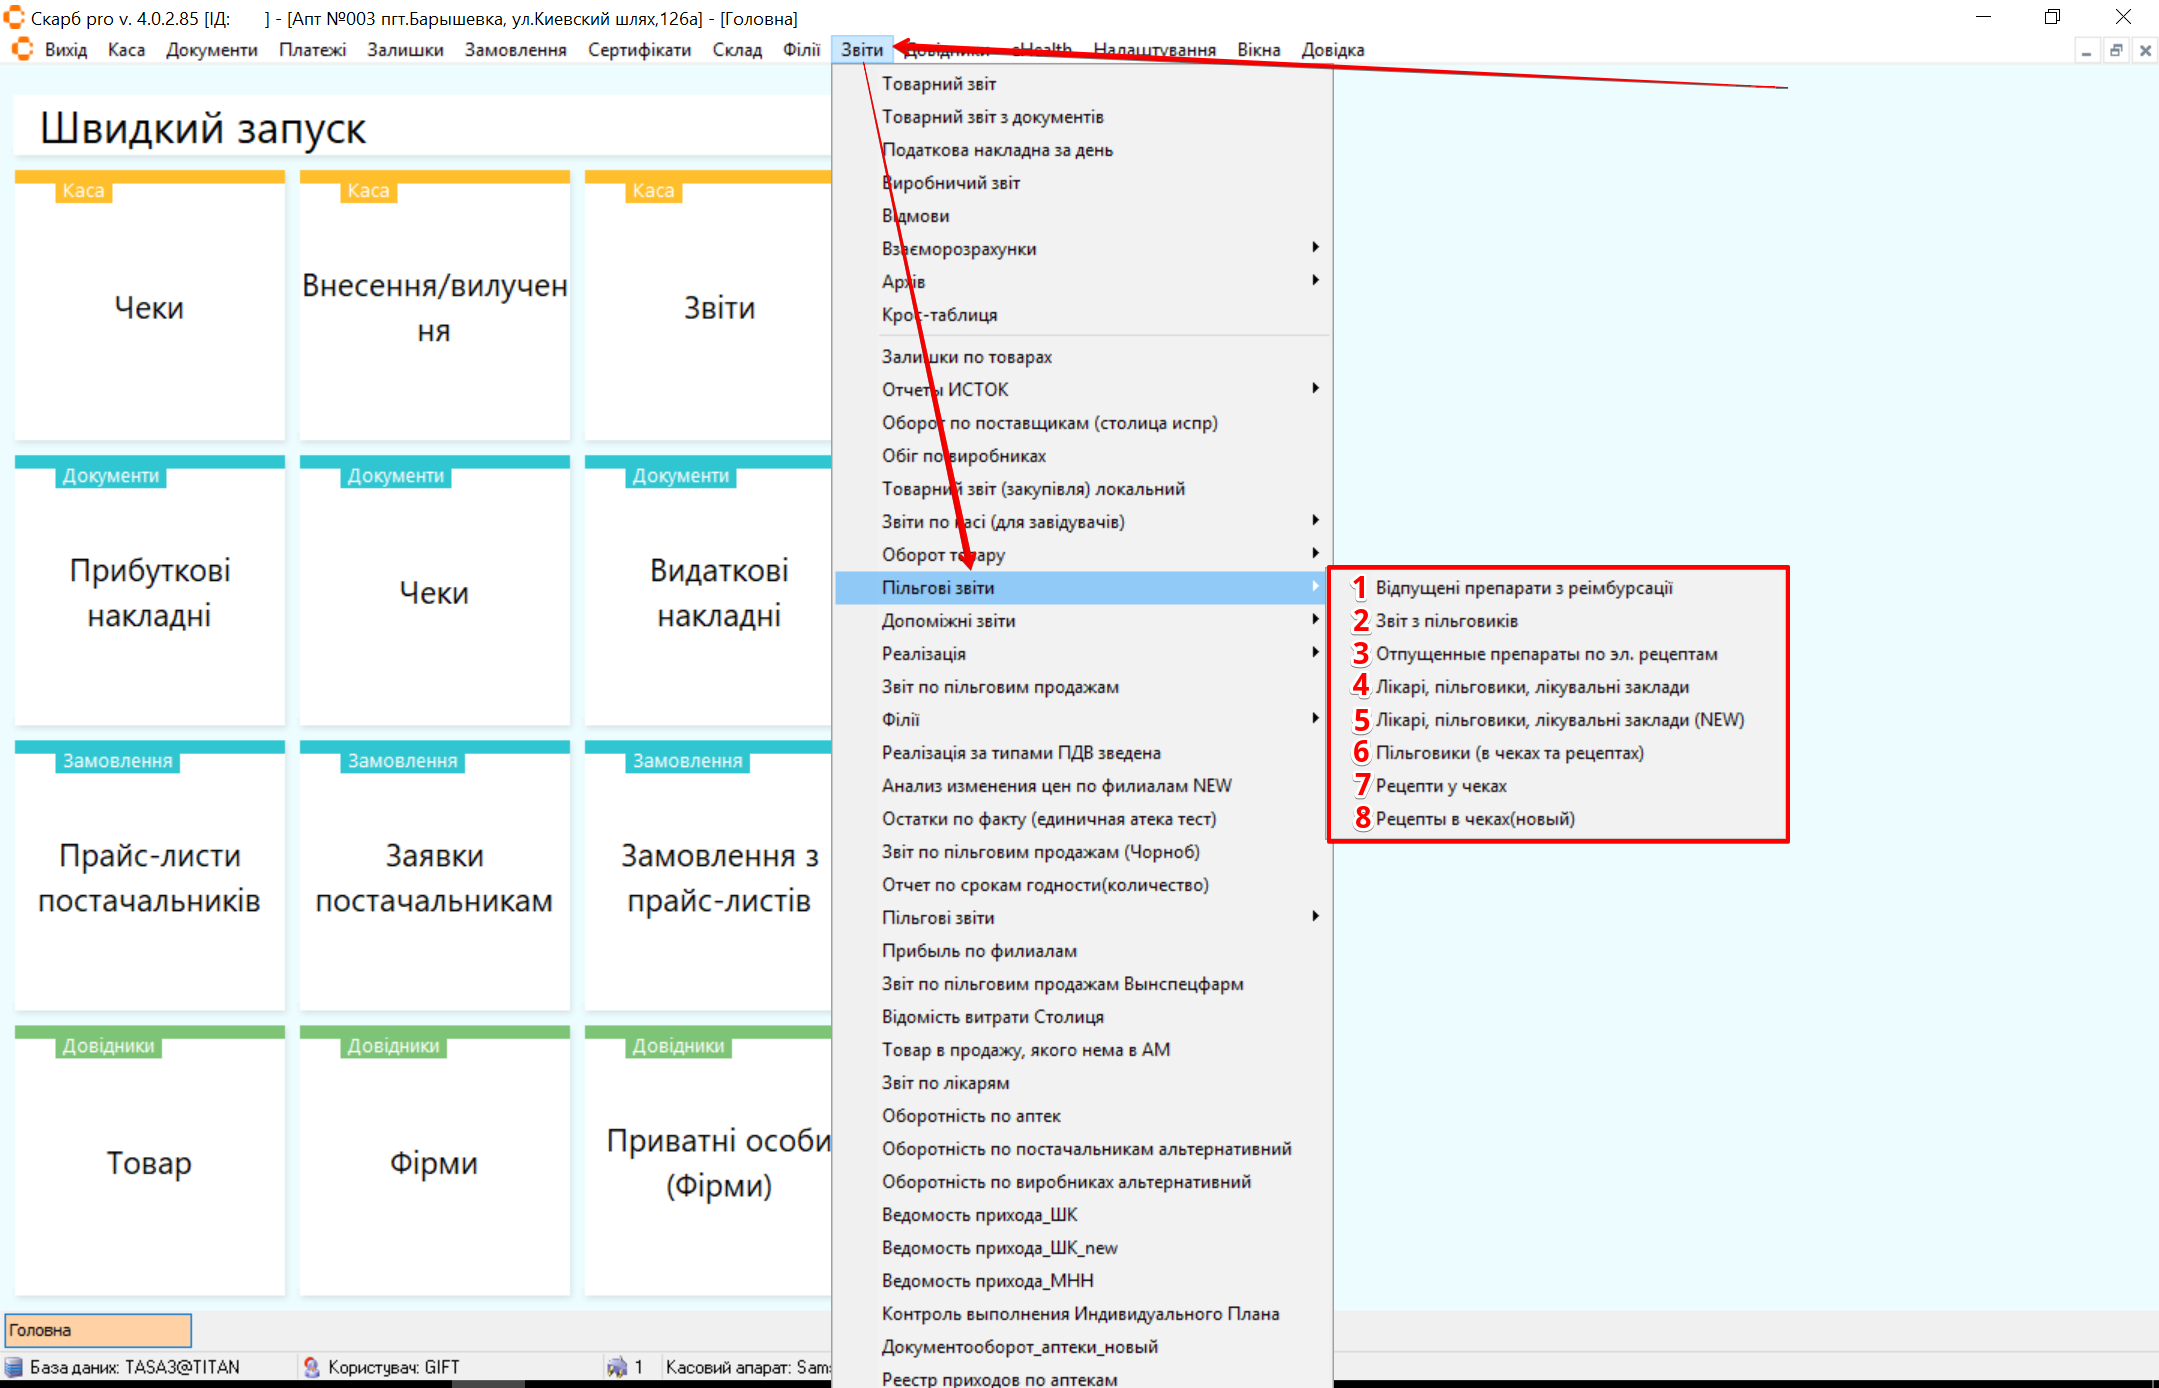Click the cash register icon in status bar
The width and height of the screenshot is (2159, 1388).
click(617, 1367)
